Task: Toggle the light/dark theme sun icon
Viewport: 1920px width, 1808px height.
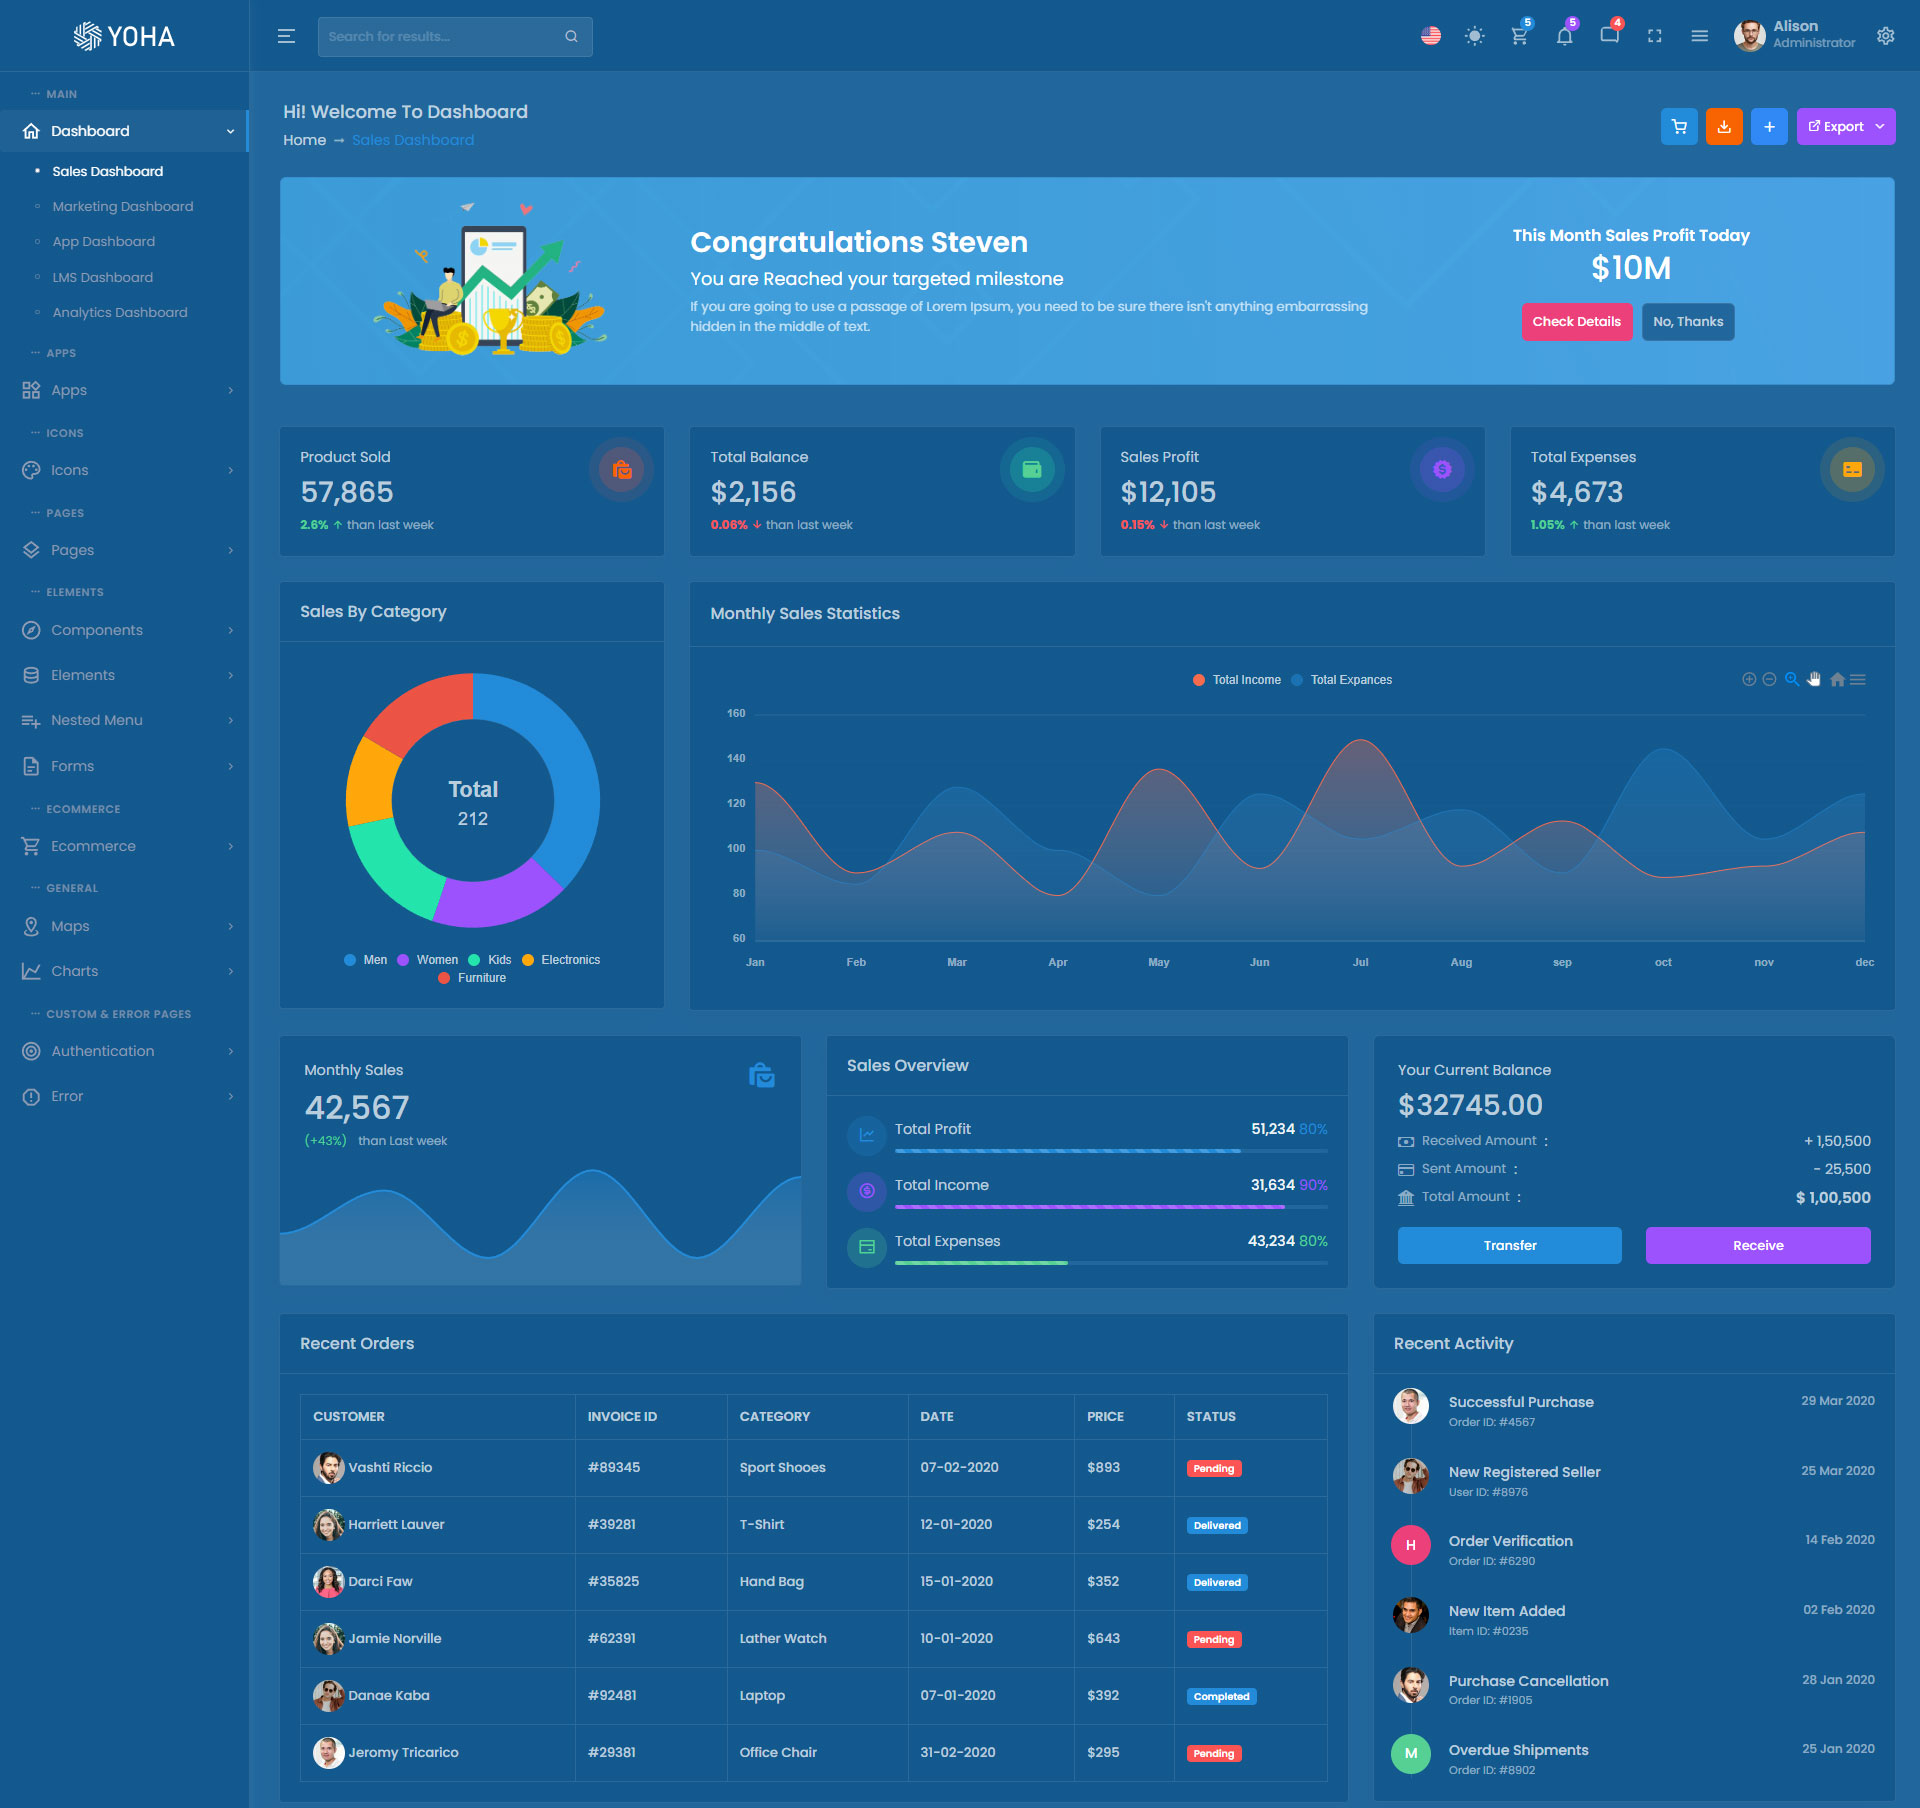Action: 1474,36
